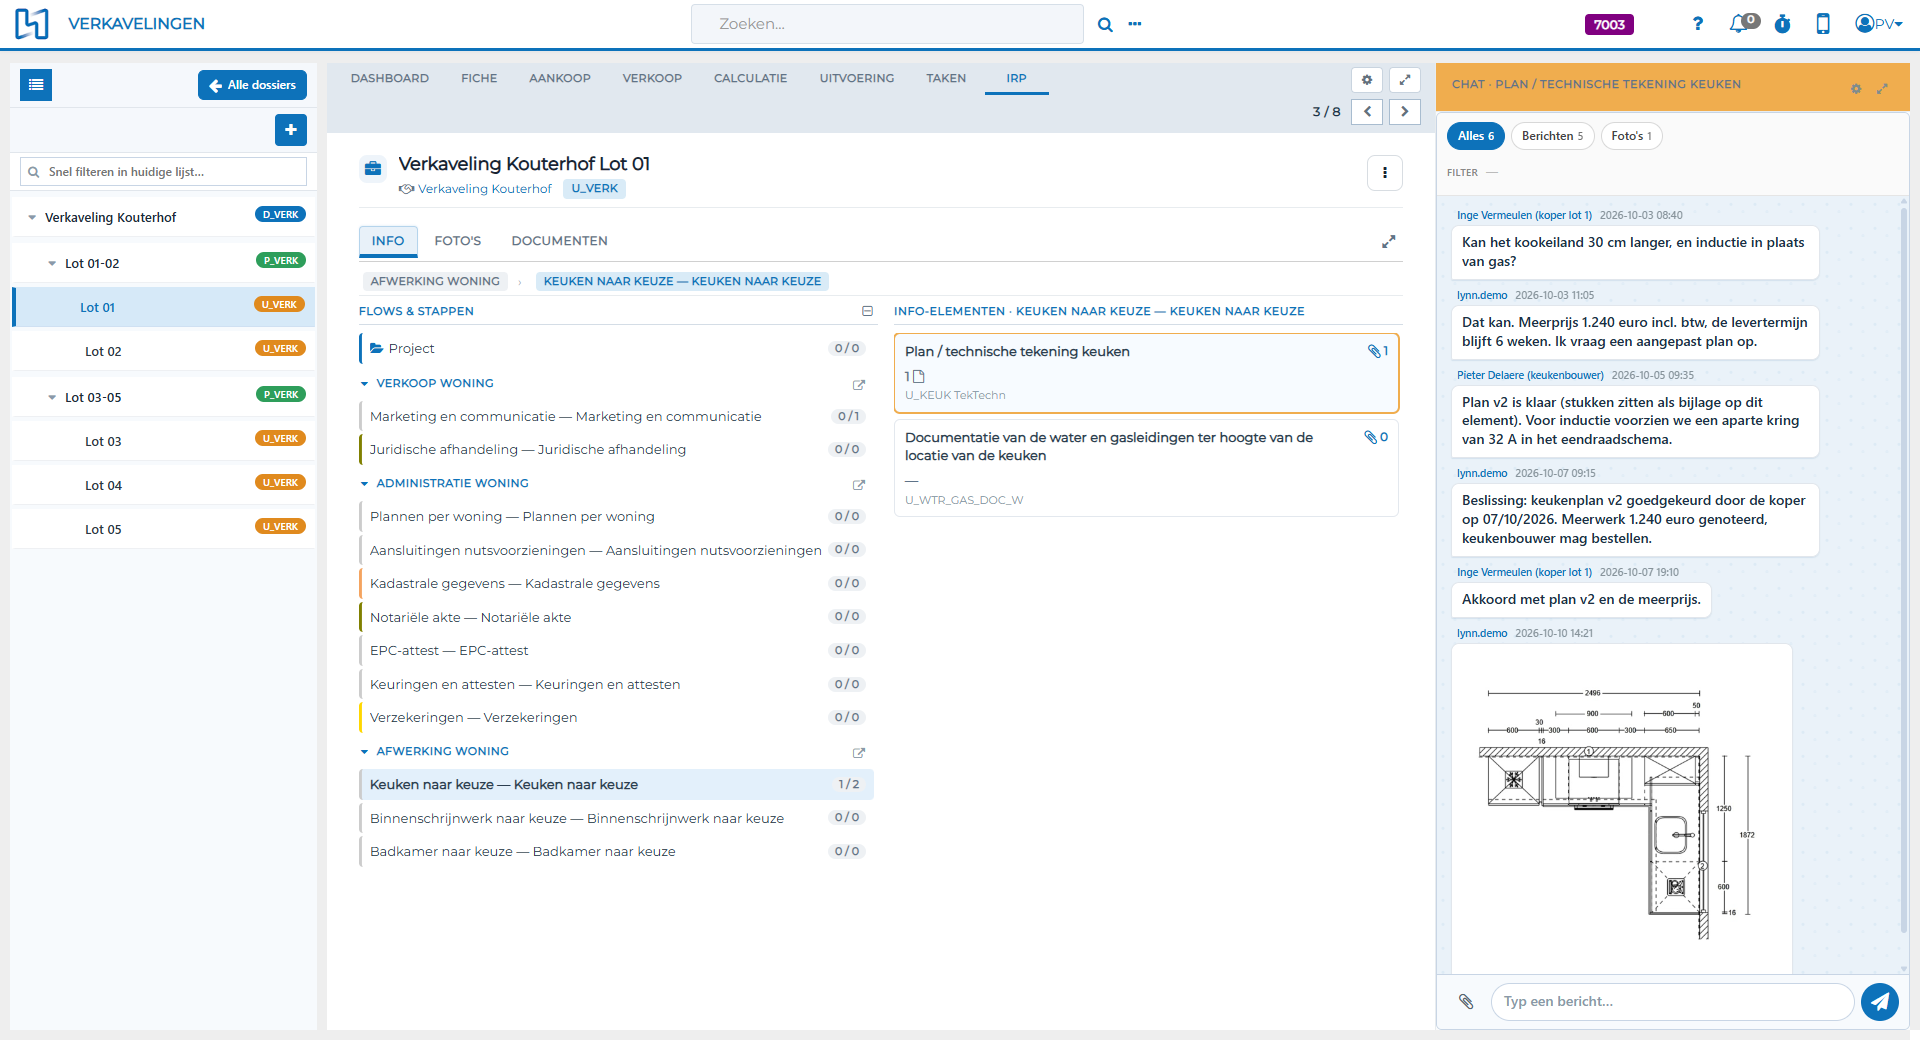Open Afwerking Woning external link icon

click(858, 753)
